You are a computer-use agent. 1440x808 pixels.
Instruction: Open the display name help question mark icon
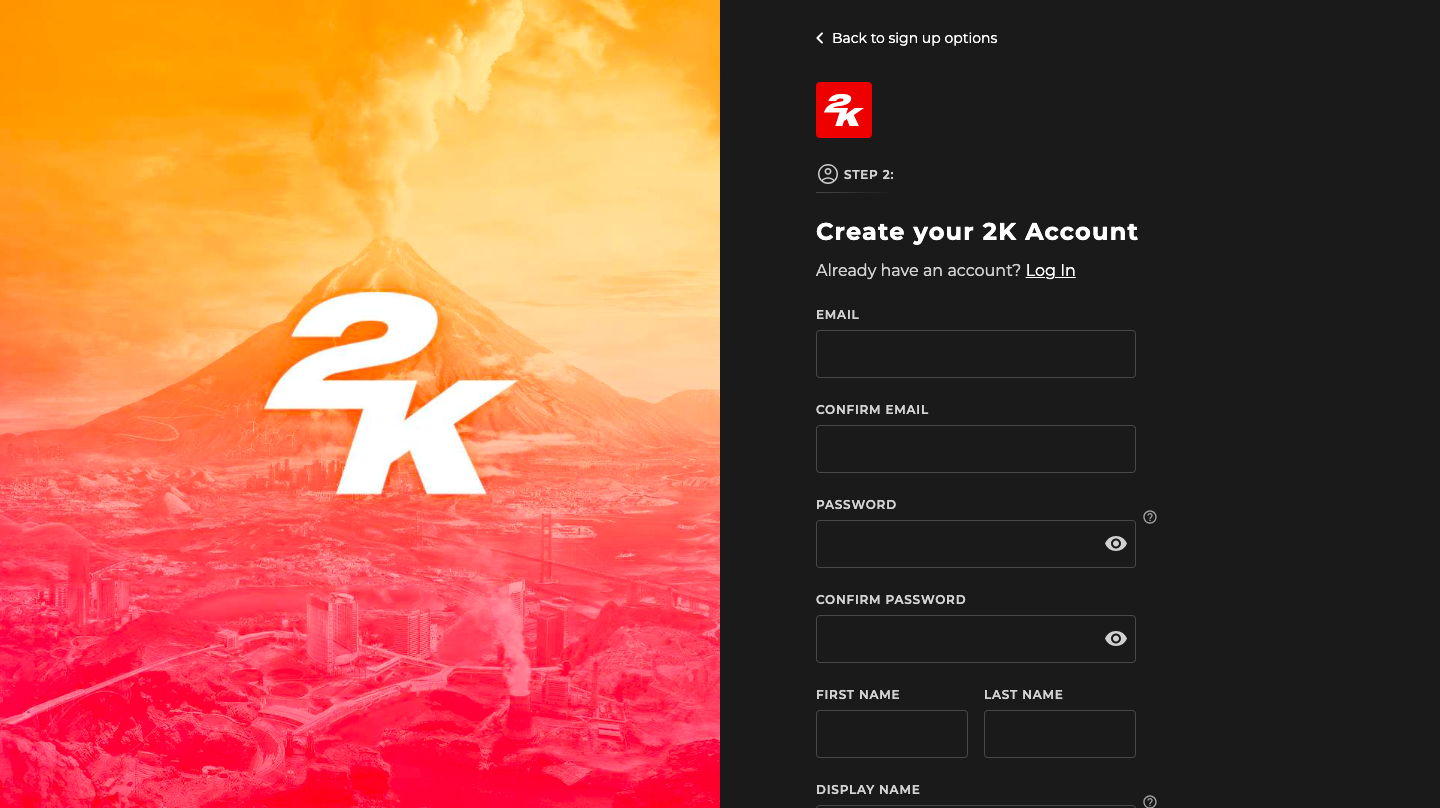tap(1150, 801)
